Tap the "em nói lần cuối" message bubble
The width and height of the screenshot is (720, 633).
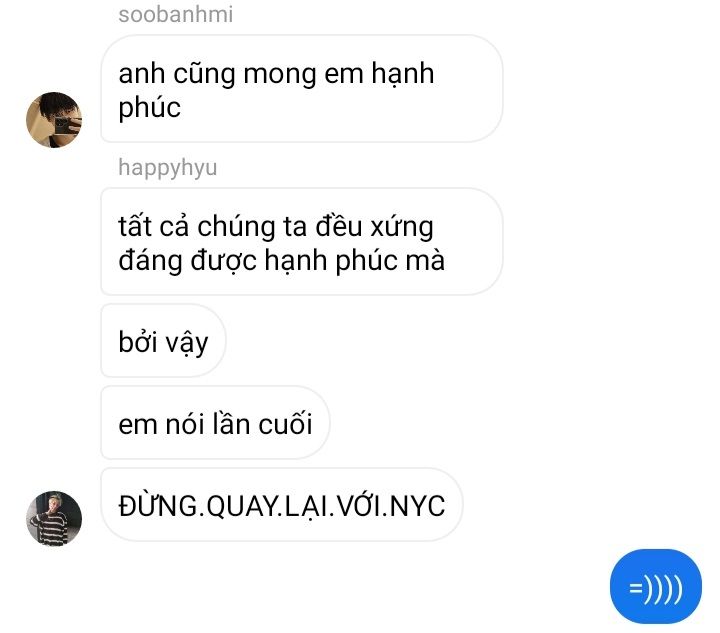[215, 423]
